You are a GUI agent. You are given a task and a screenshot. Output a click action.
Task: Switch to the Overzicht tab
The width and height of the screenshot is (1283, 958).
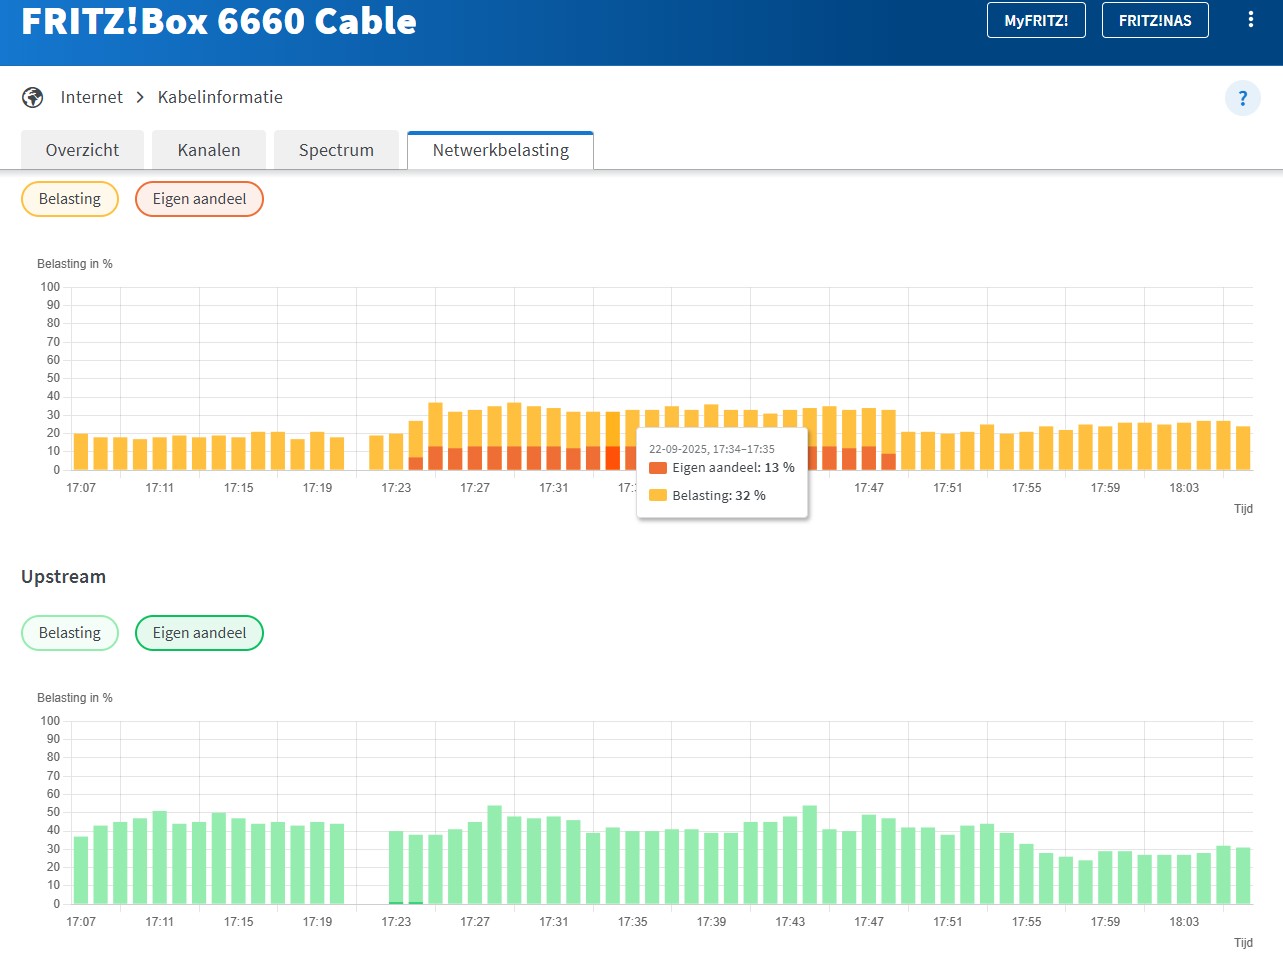(82, 150)
